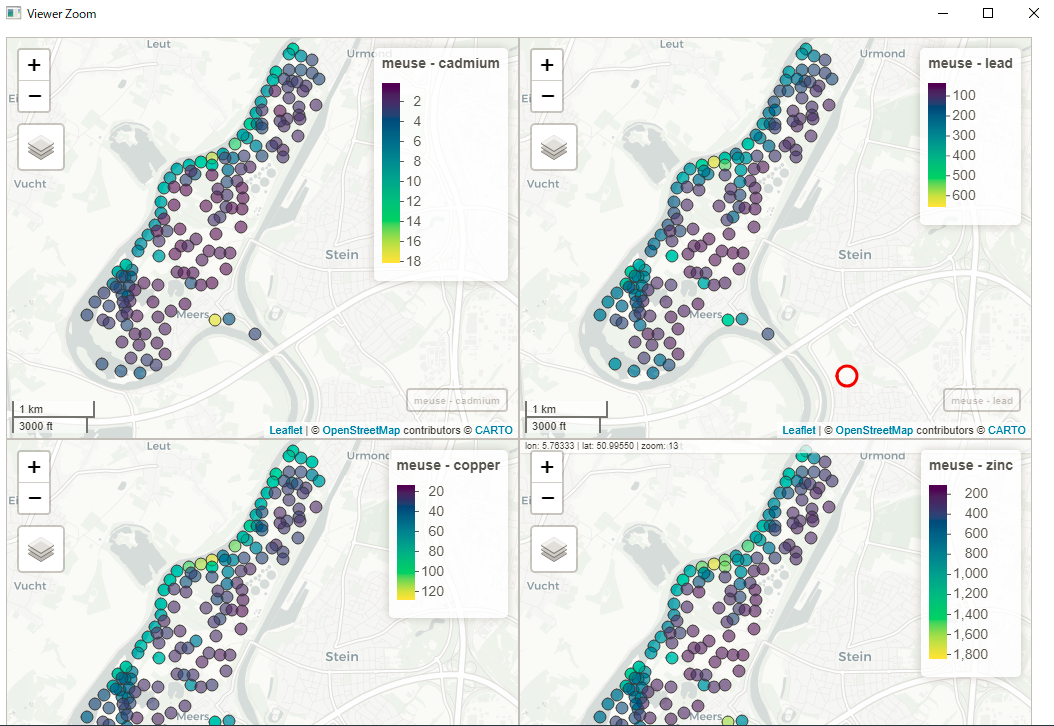
Task: Zoom in on the cadmium map
Action: click(34, 66)
